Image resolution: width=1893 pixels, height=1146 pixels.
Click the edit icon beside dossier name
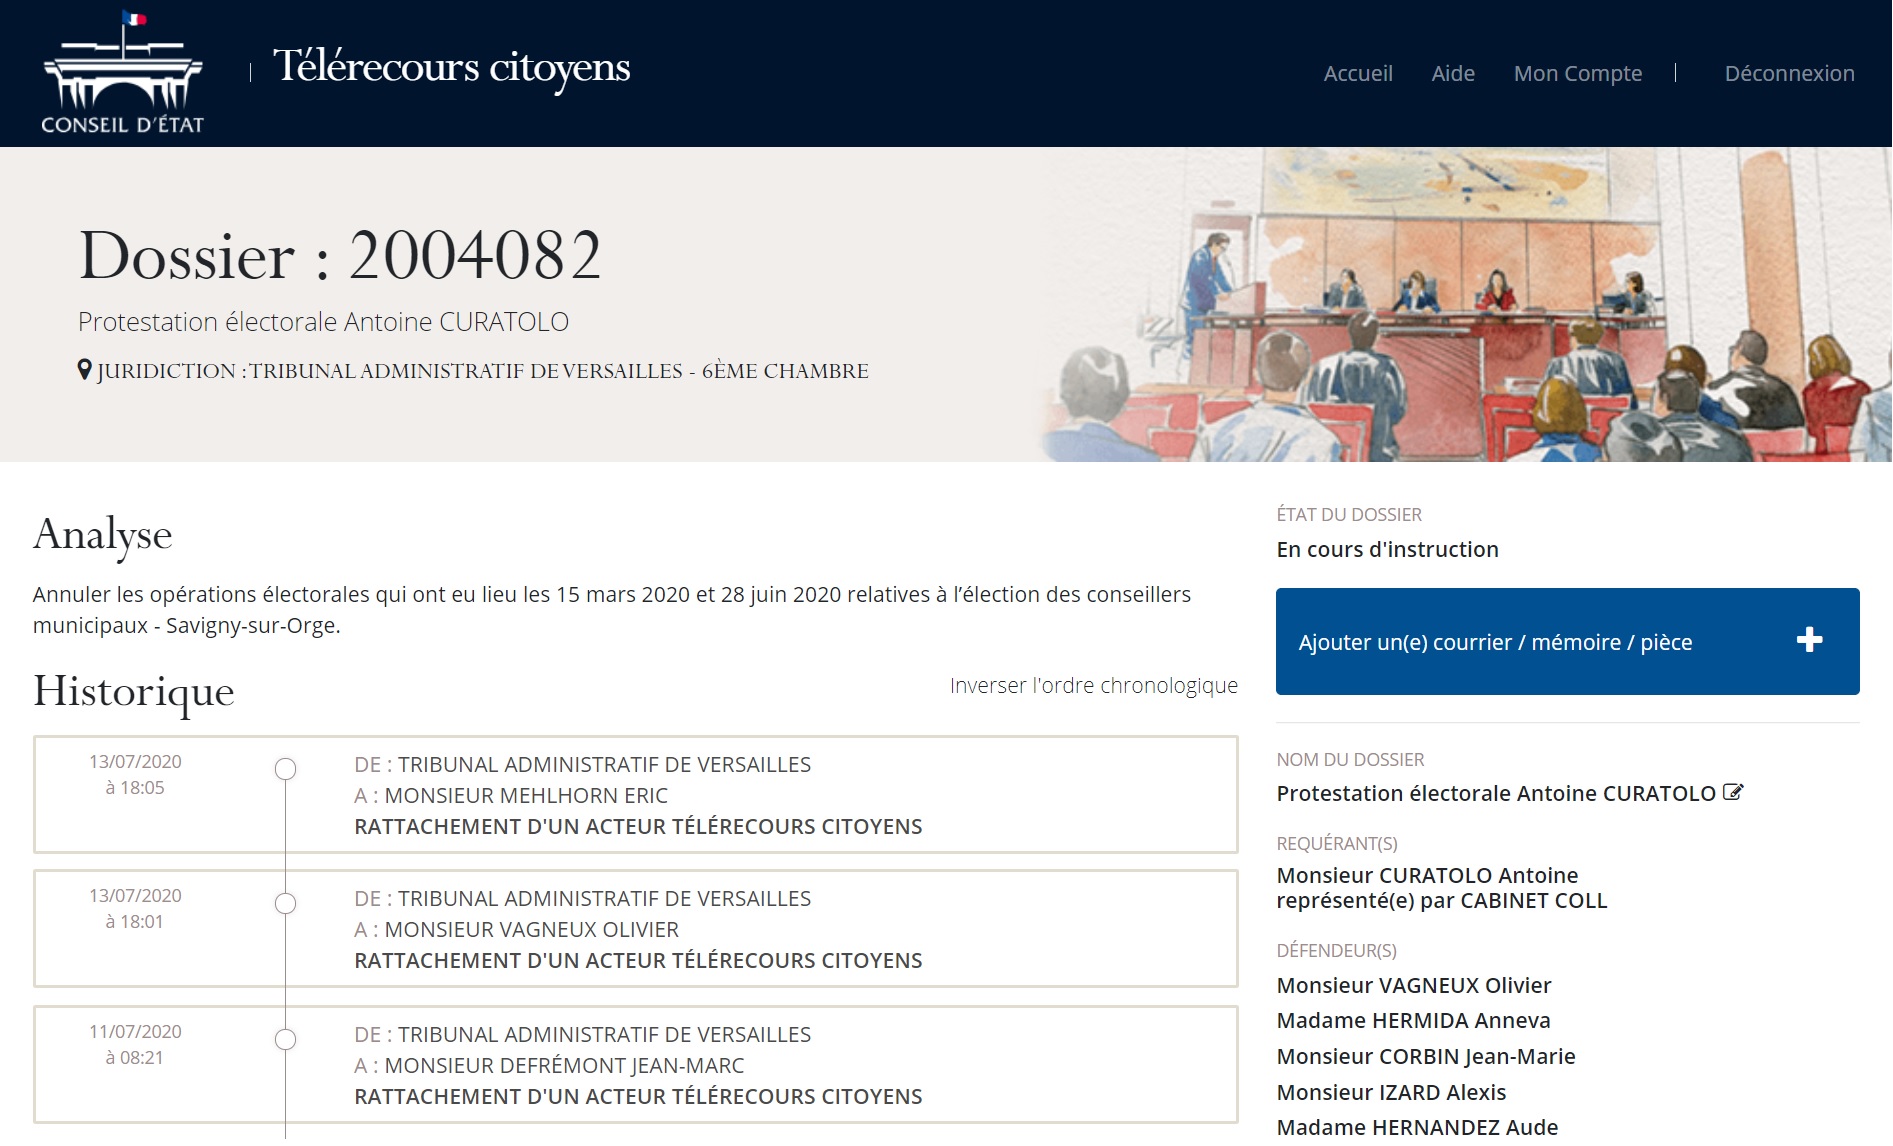tap(1733, 793)
